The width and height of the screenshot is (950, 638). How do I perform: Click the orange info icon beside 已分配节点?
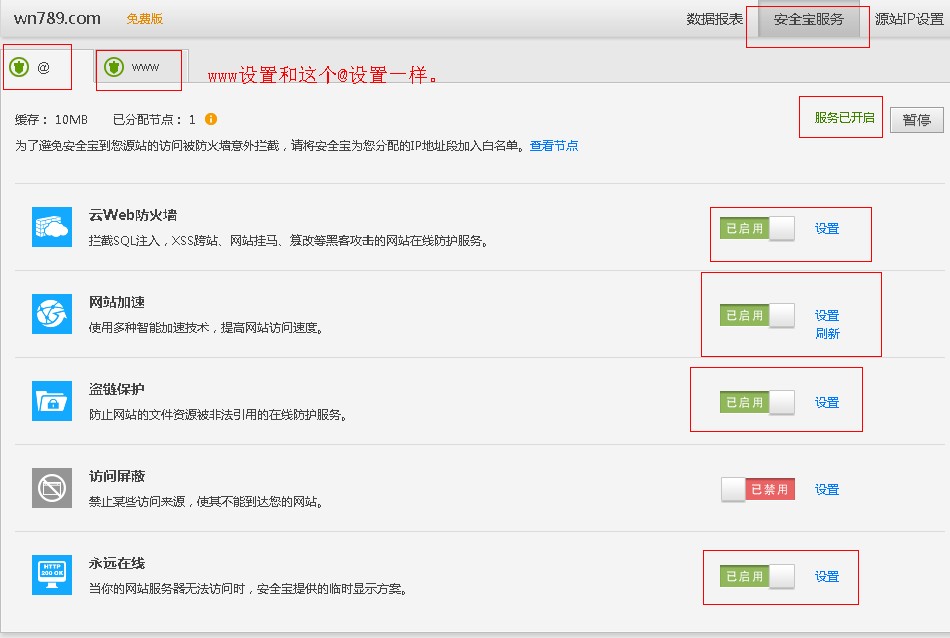click(x=211, y=119)
